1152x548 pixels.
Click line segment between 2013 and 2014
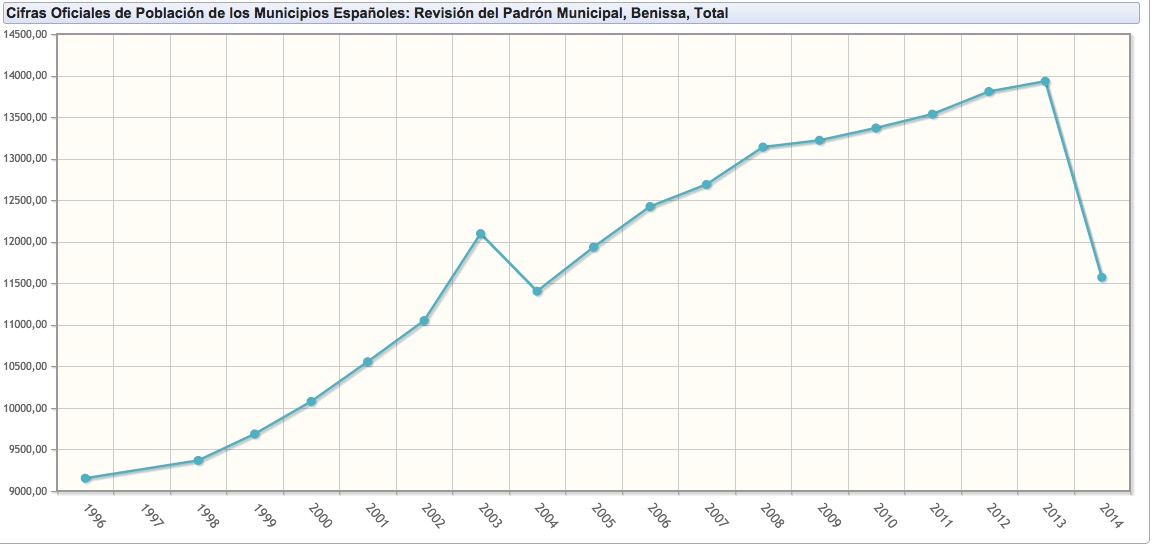tap(1074, 180)
